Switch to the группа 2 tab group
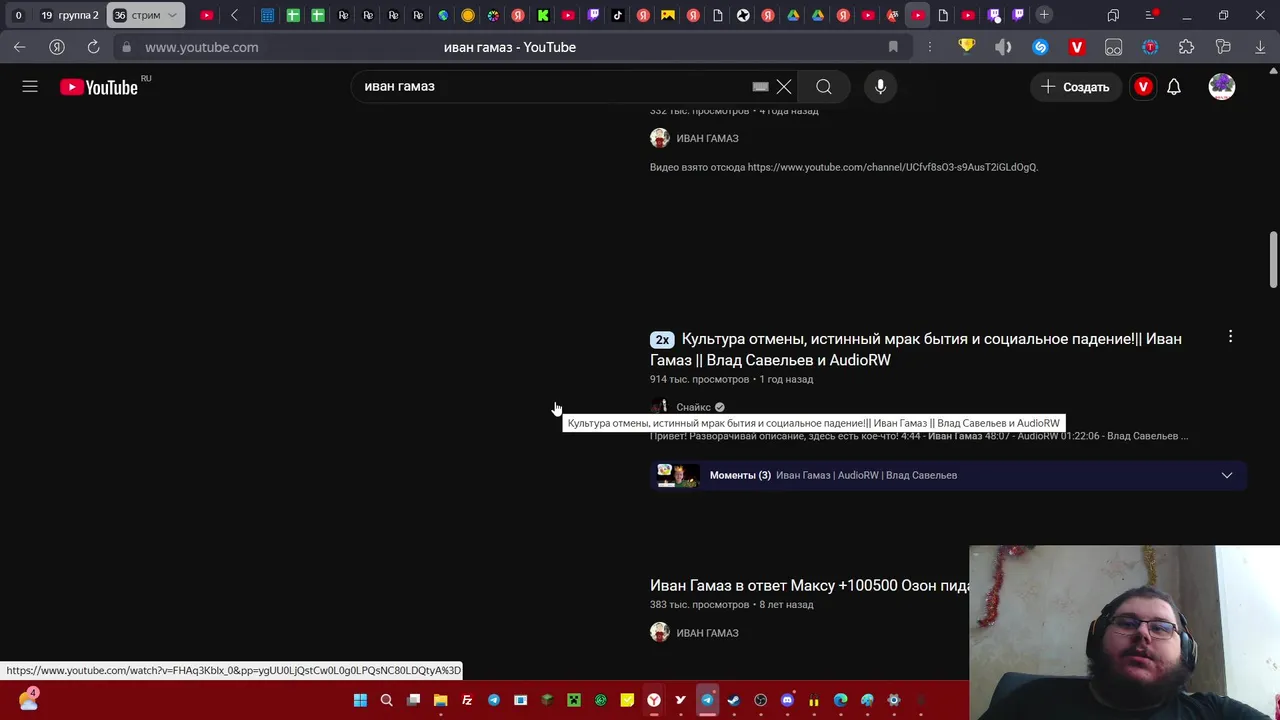Viewport: 1280px width, 720px height. pos(69,15)
